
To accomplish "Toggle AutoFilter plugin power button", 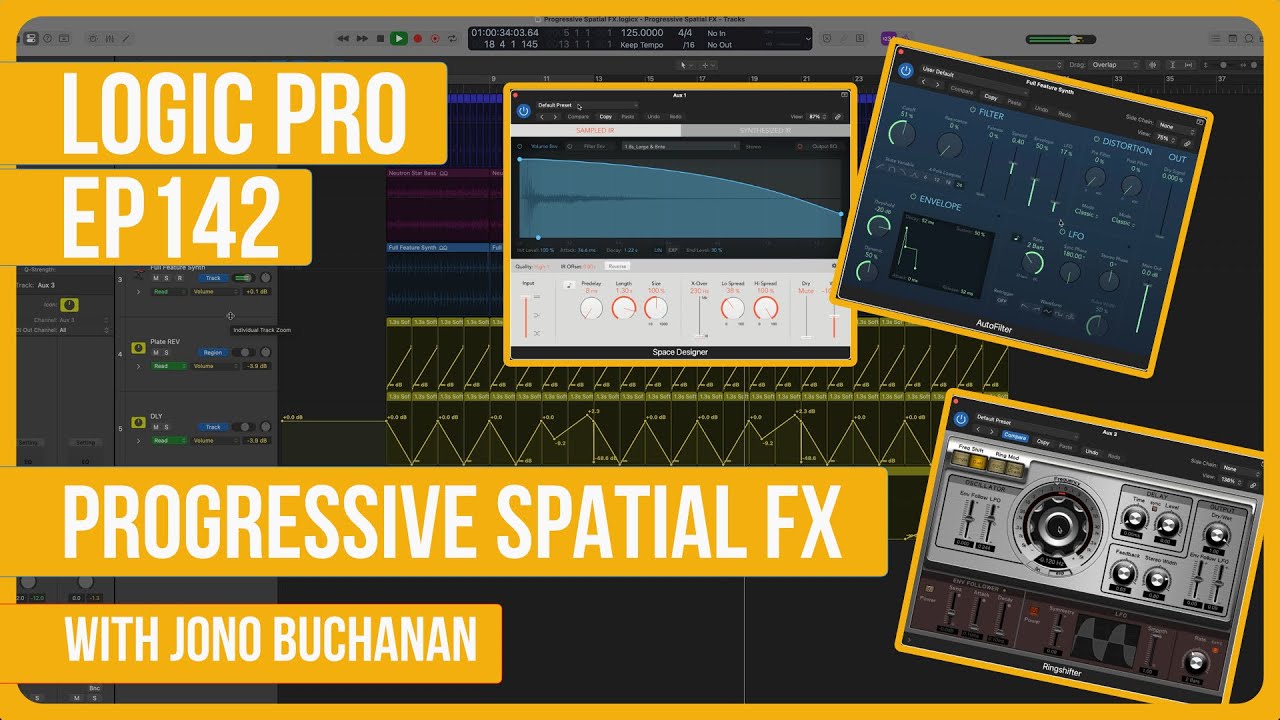I will [x=905, y=71].
